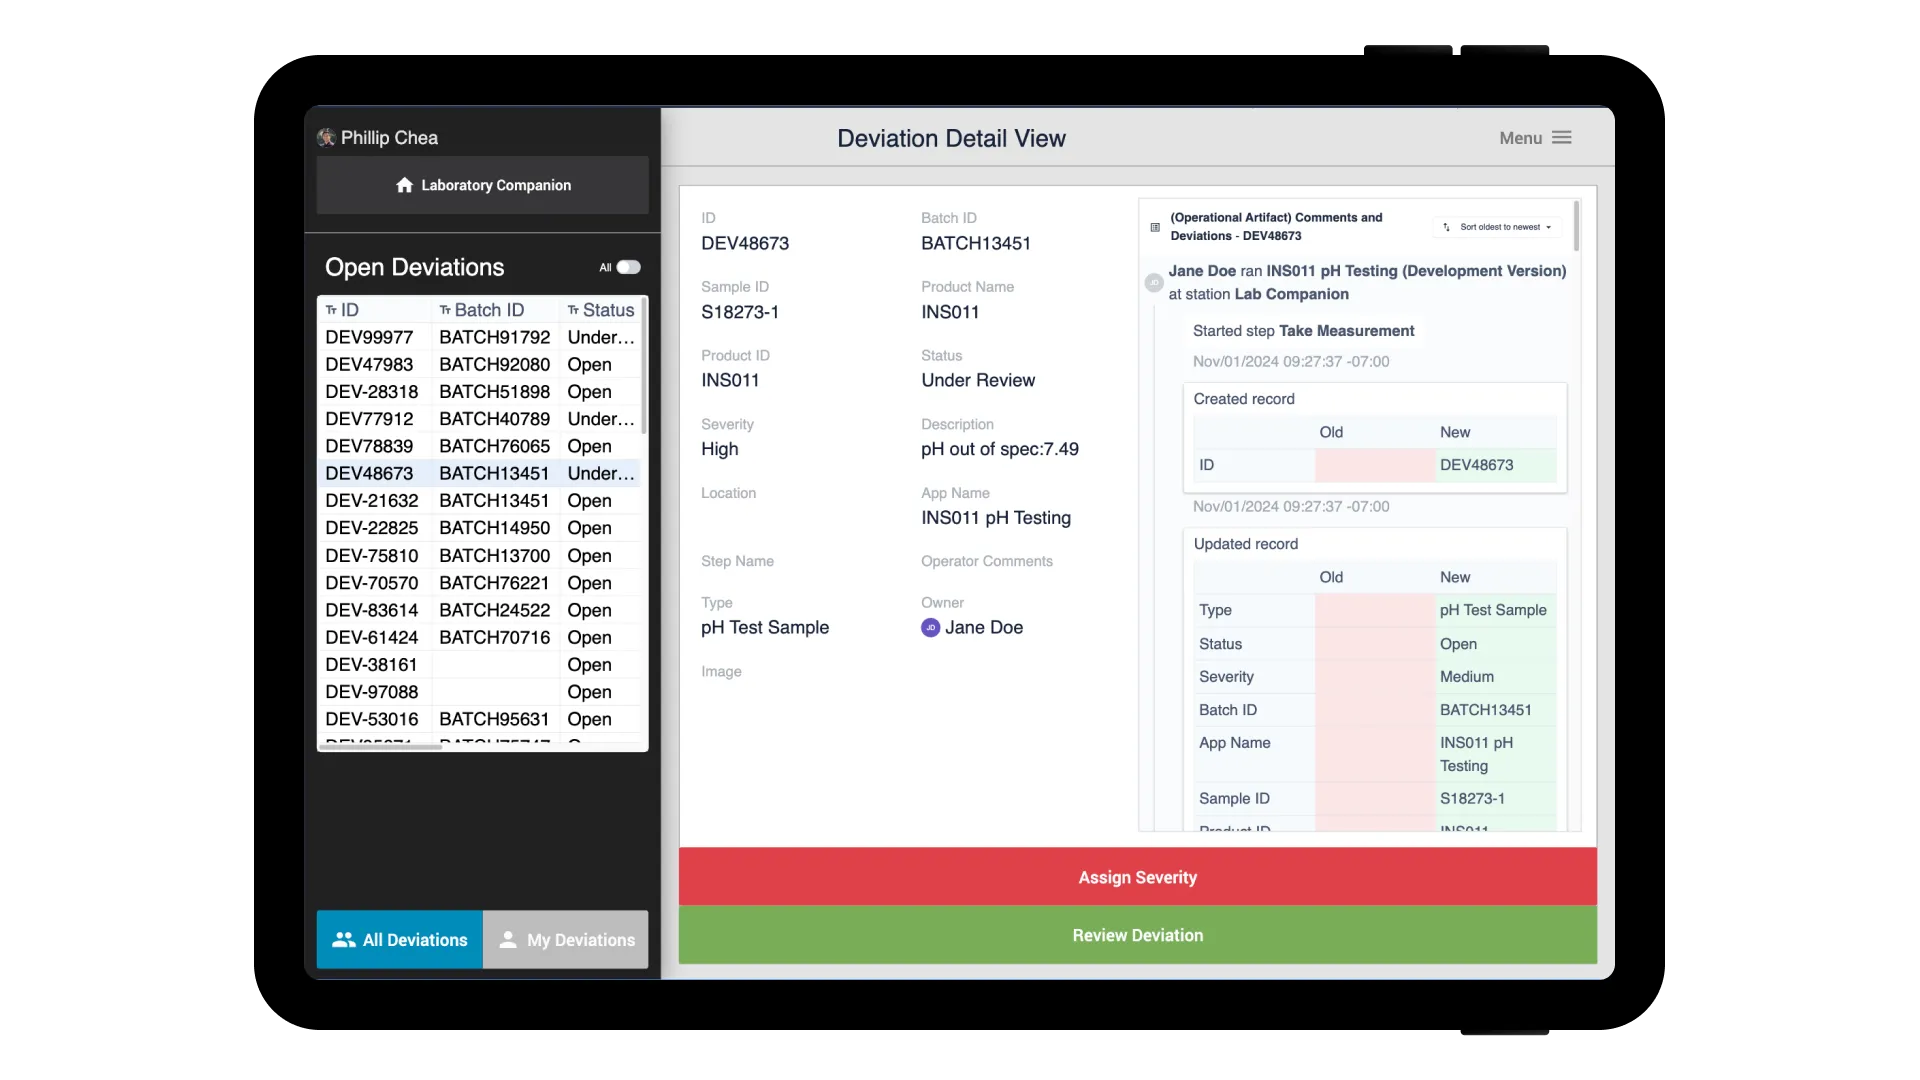Click the Batch ID value BATCH13451 in details
1920x1080 pixels.
coord(976,243)
